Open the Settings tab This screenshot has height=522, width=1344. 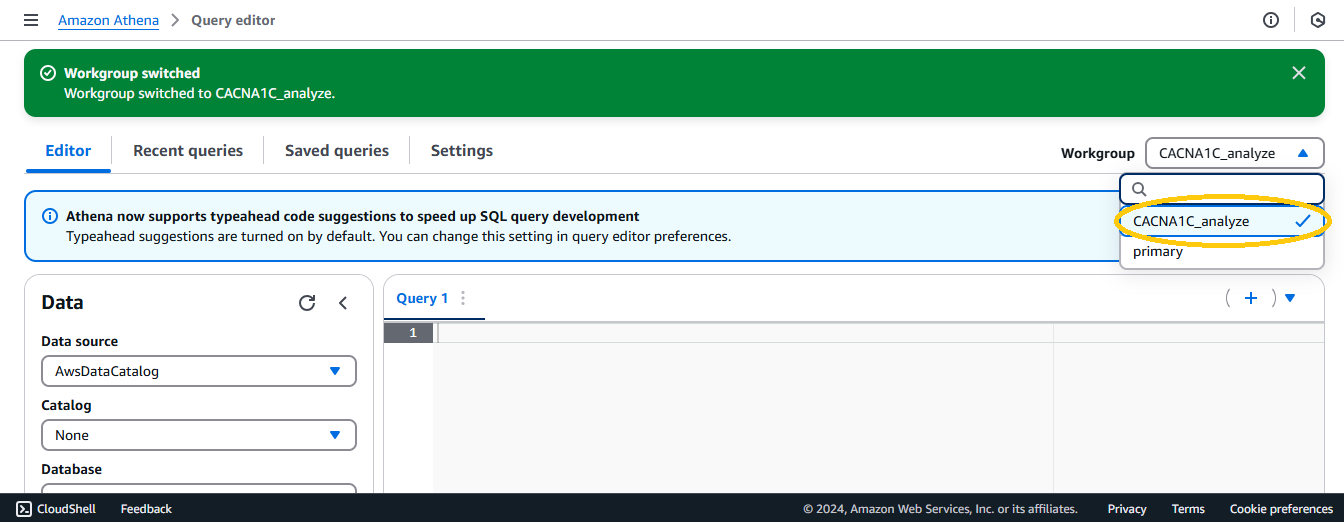coord(462,150)
